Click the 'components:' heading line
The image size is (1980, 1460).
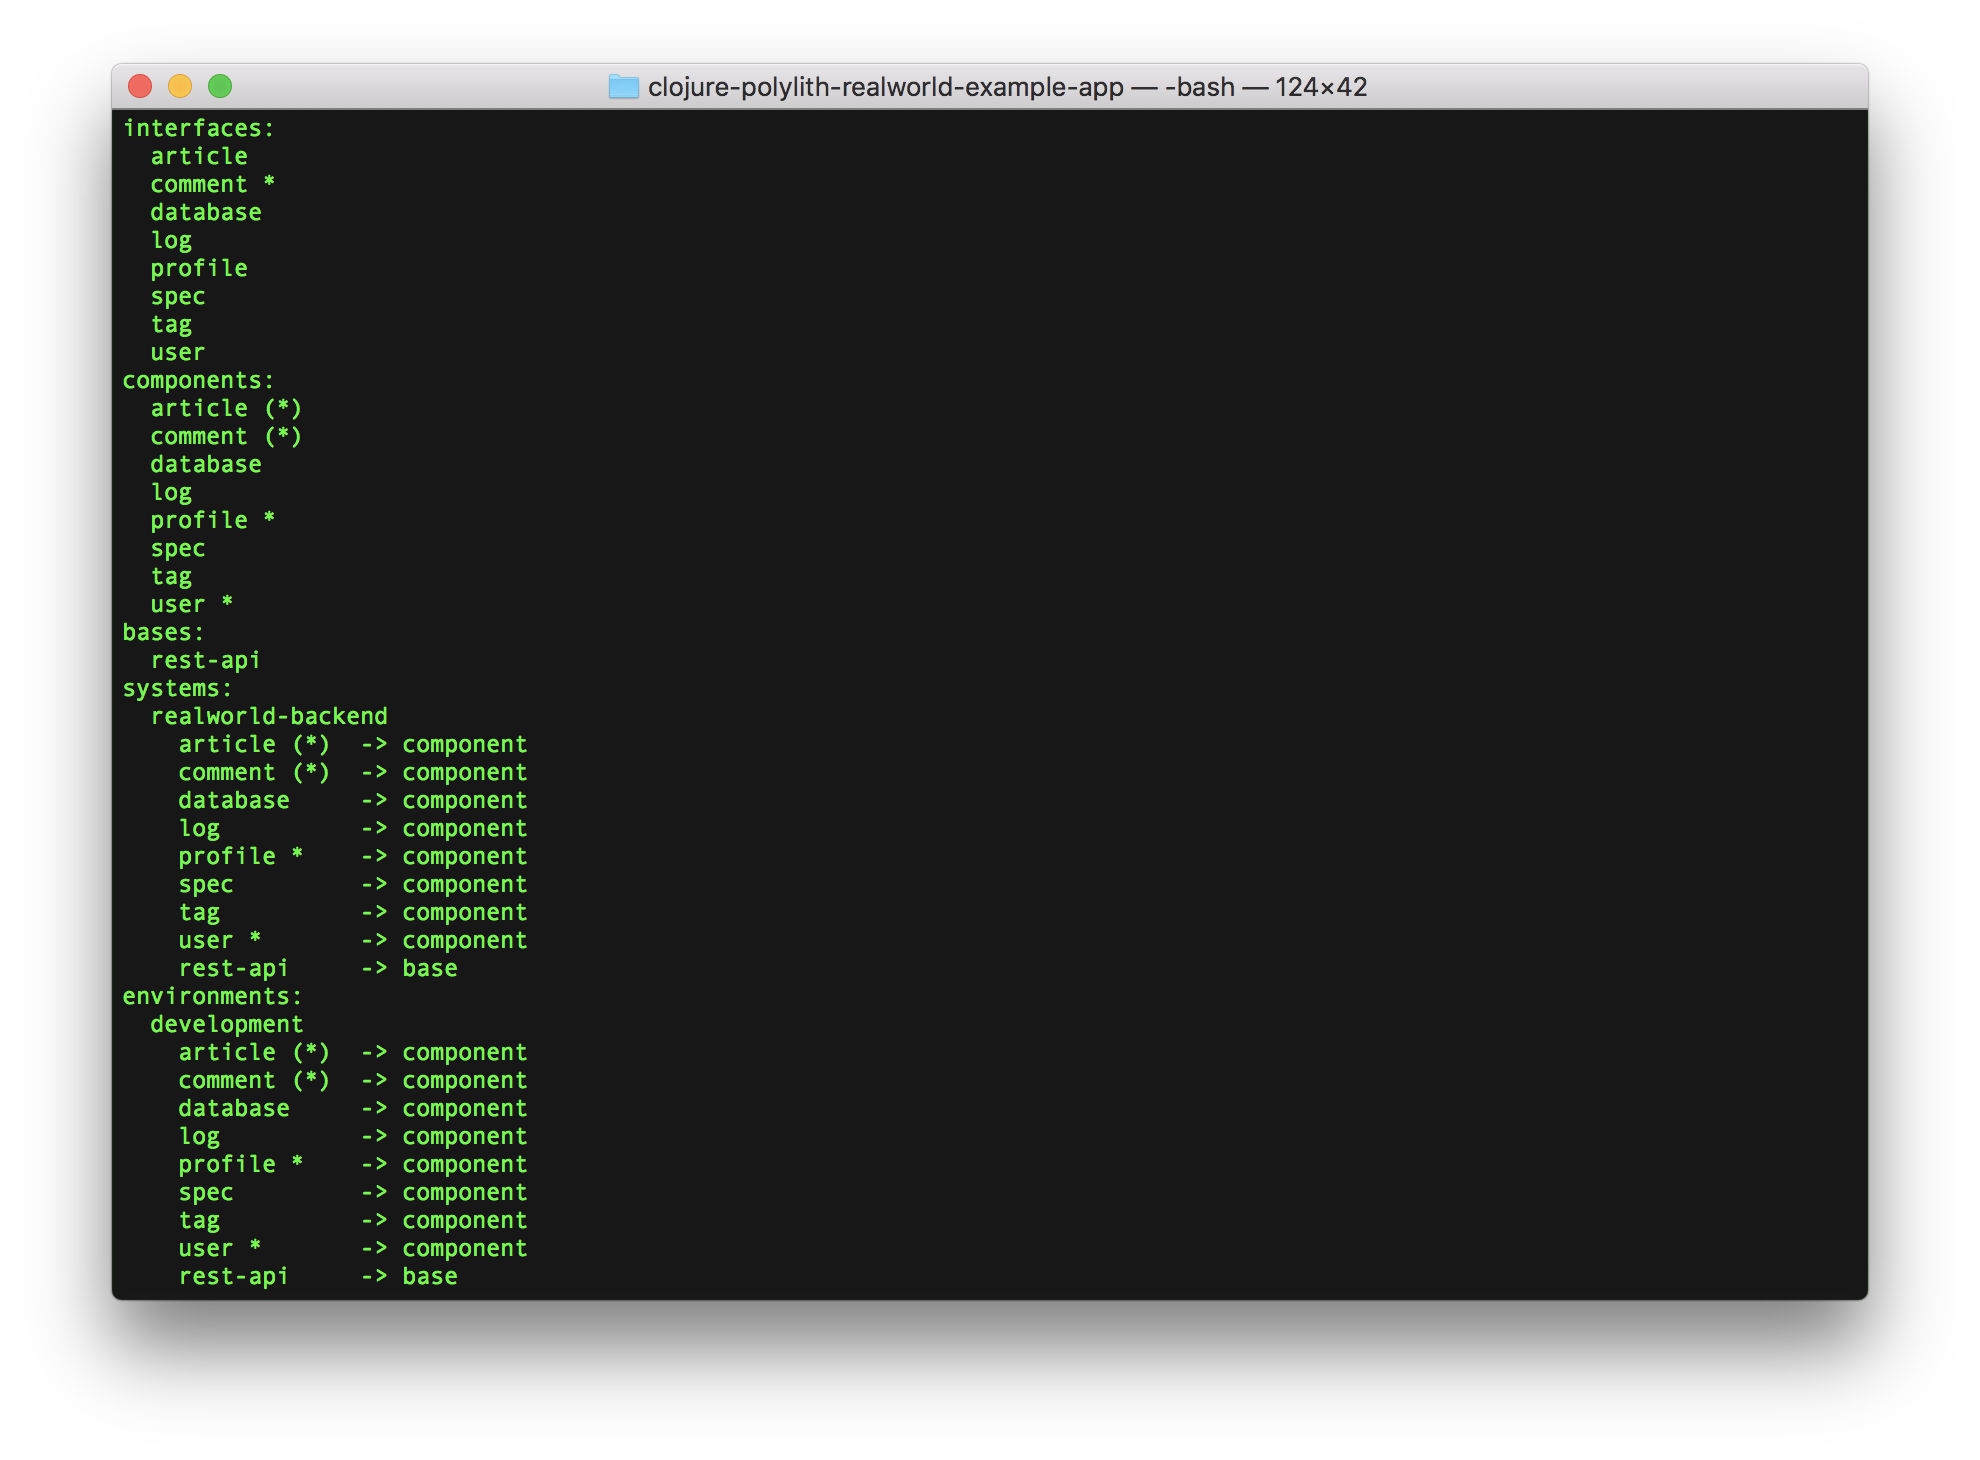(x=198, y=380)
